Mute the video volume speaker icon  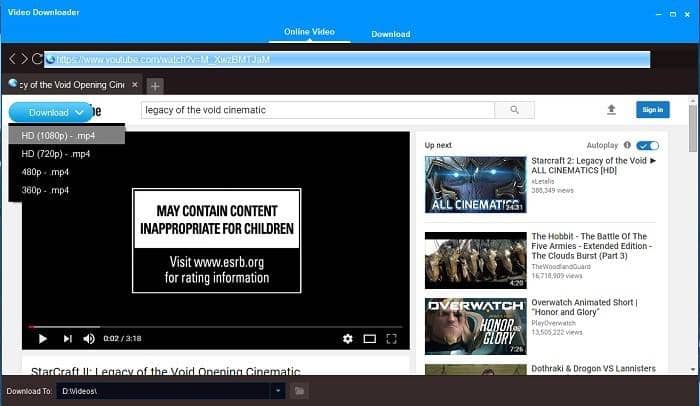[x=89, y=339]
